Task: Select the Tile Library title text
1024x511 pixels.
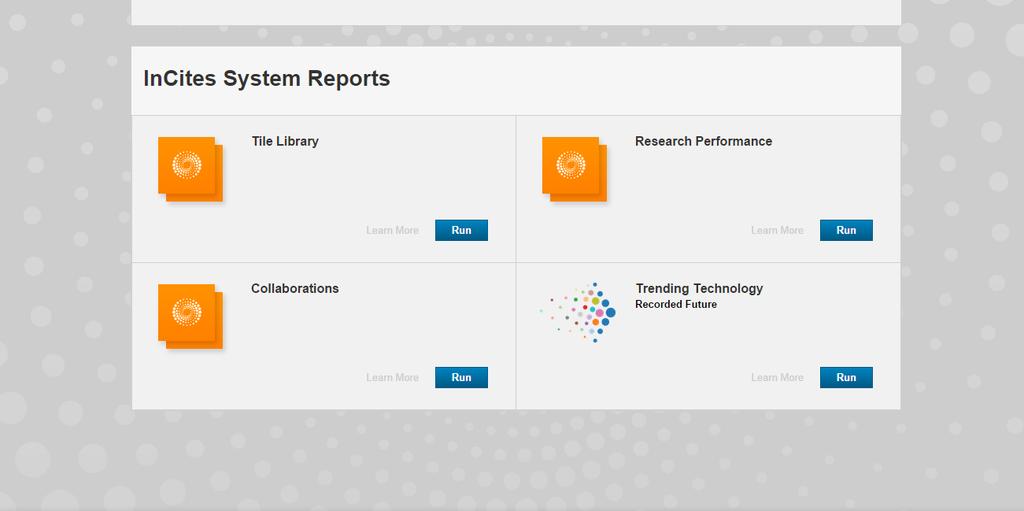Action: pyautogui.click(x=285, y=141)
